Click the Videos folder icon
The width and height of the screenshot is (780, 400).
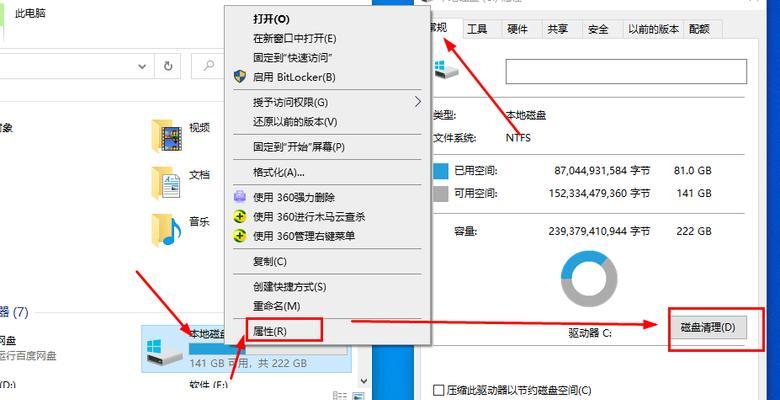point(167,135)
